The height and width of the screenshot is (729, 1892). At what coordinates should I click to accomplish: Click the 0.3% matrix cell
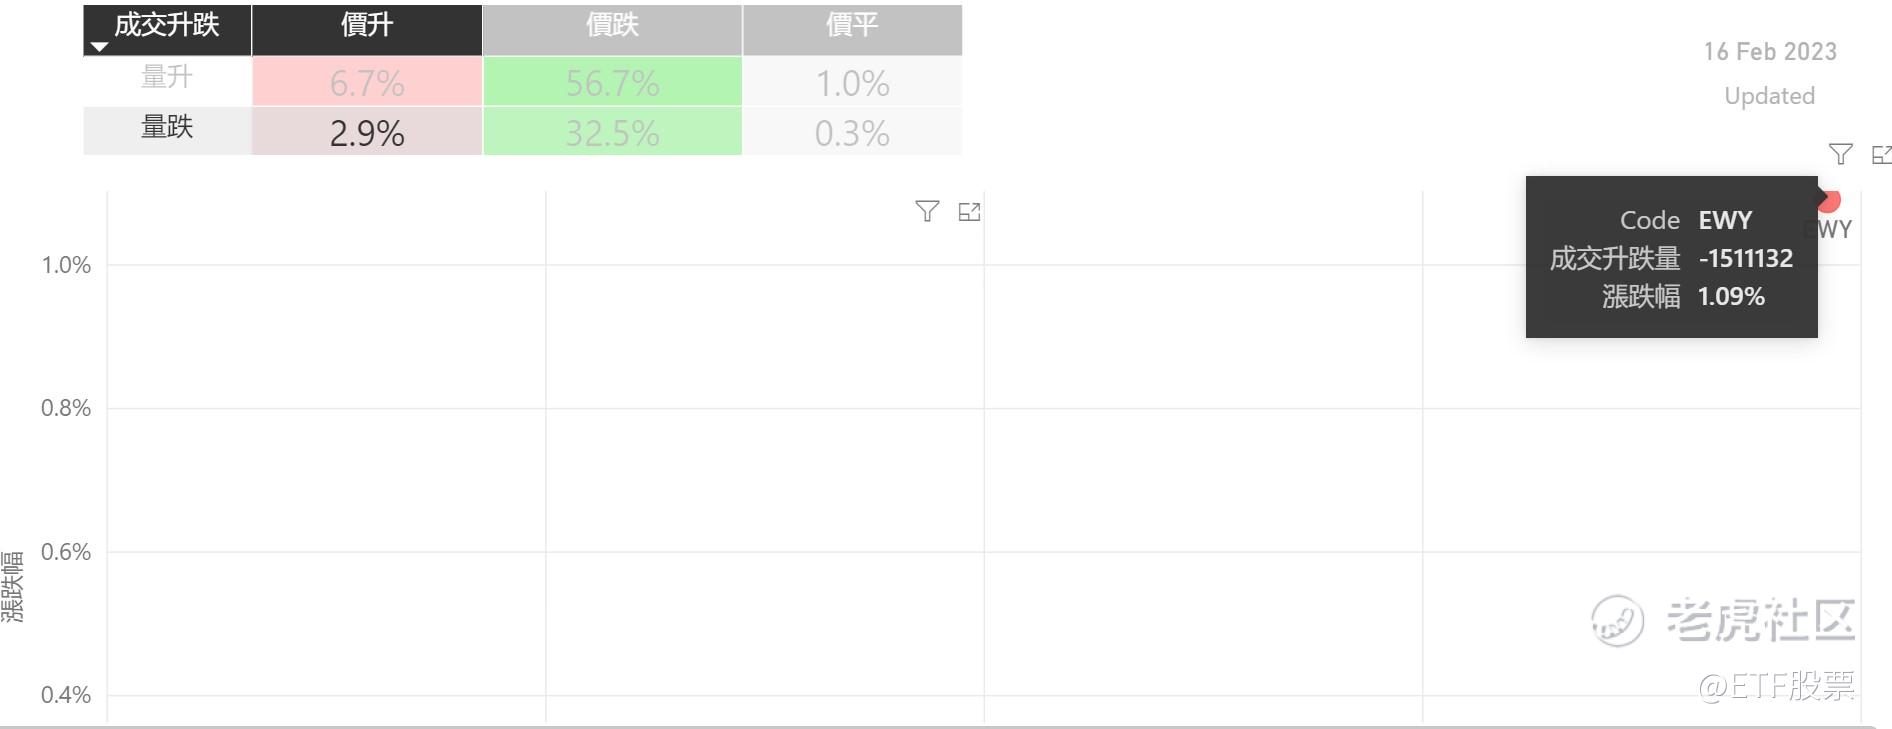852,133
